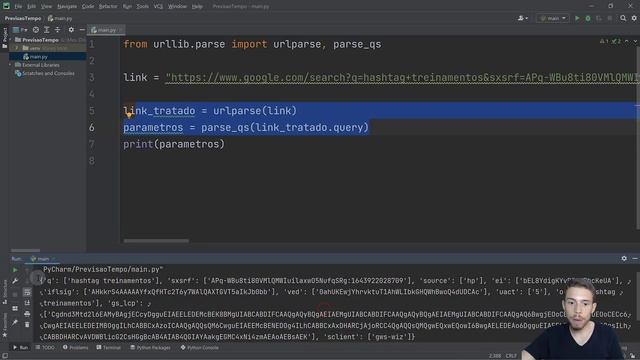Open the Terminal tool window

point(109,348)
